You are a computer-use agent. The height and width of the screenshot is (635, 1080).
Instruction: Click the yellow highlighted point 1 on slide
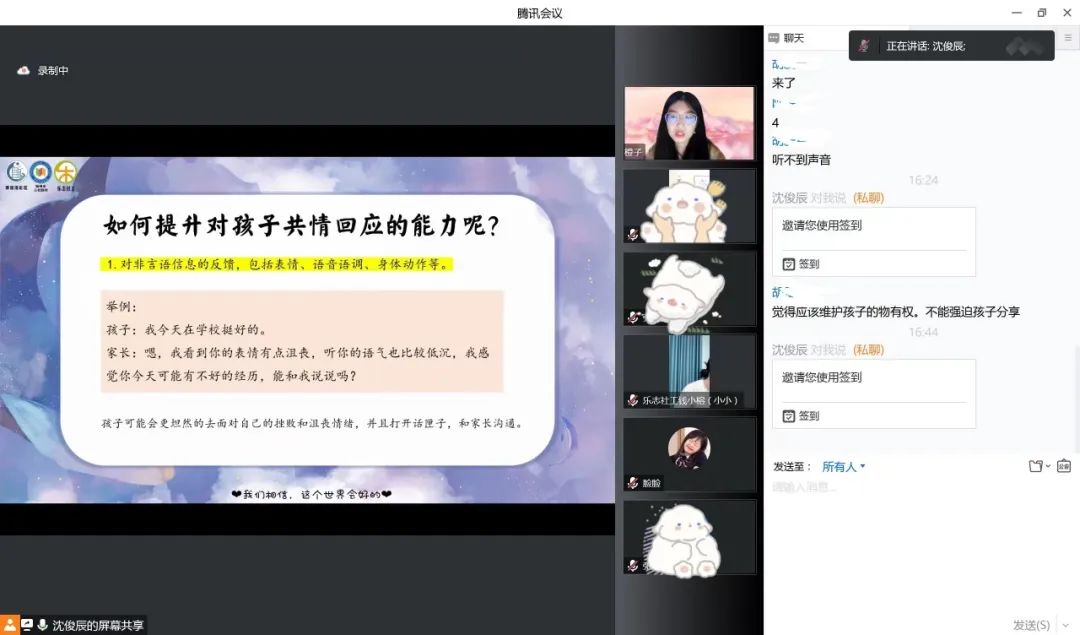coord(276,264)
